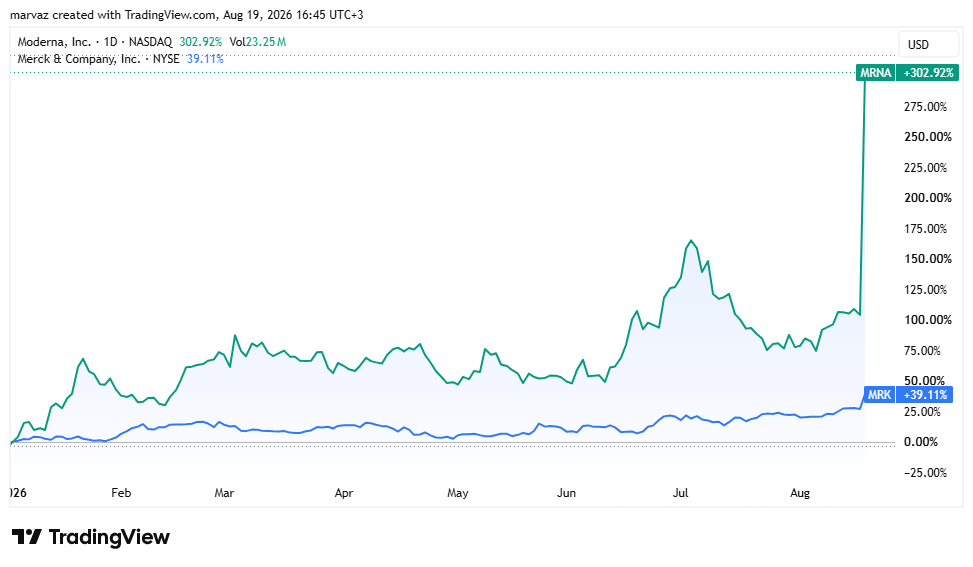
Task: Open the USD currency selector
Action: pyautogui.click(x=928, y=45)
